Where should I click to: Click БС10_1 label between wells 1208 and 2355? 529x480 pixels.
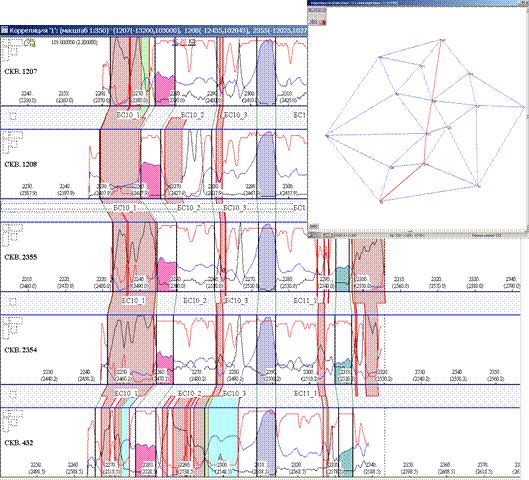(x=124, y=208)
